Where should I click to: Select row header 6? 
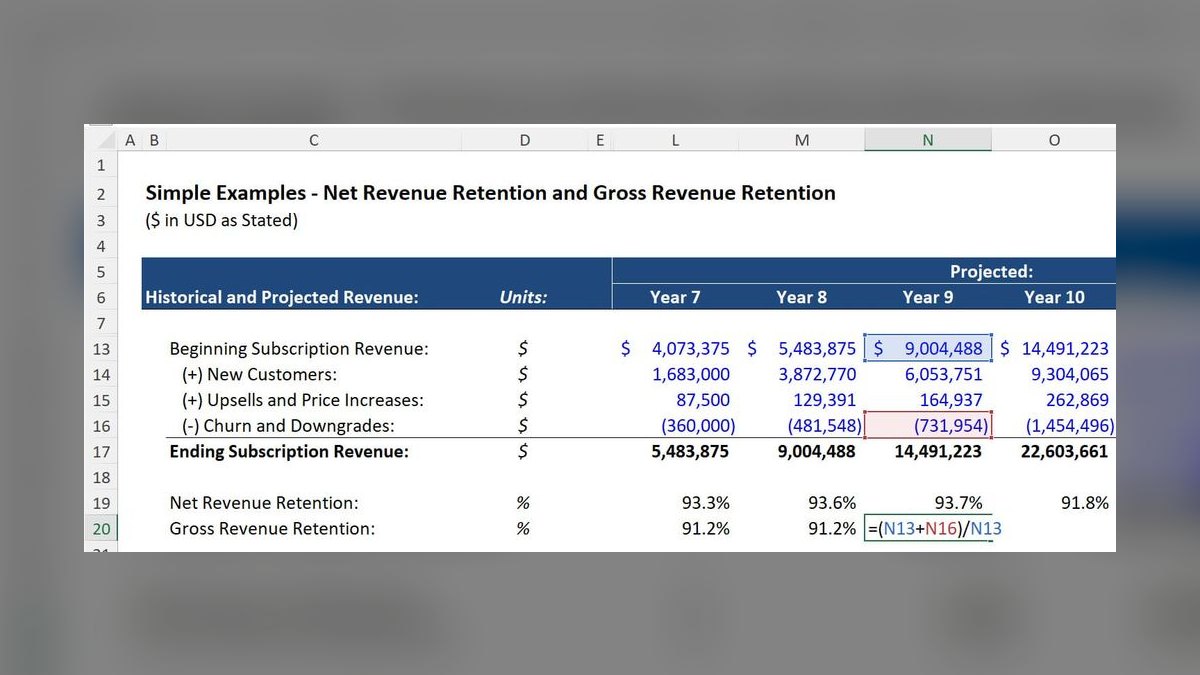click(x=101, y=297)
